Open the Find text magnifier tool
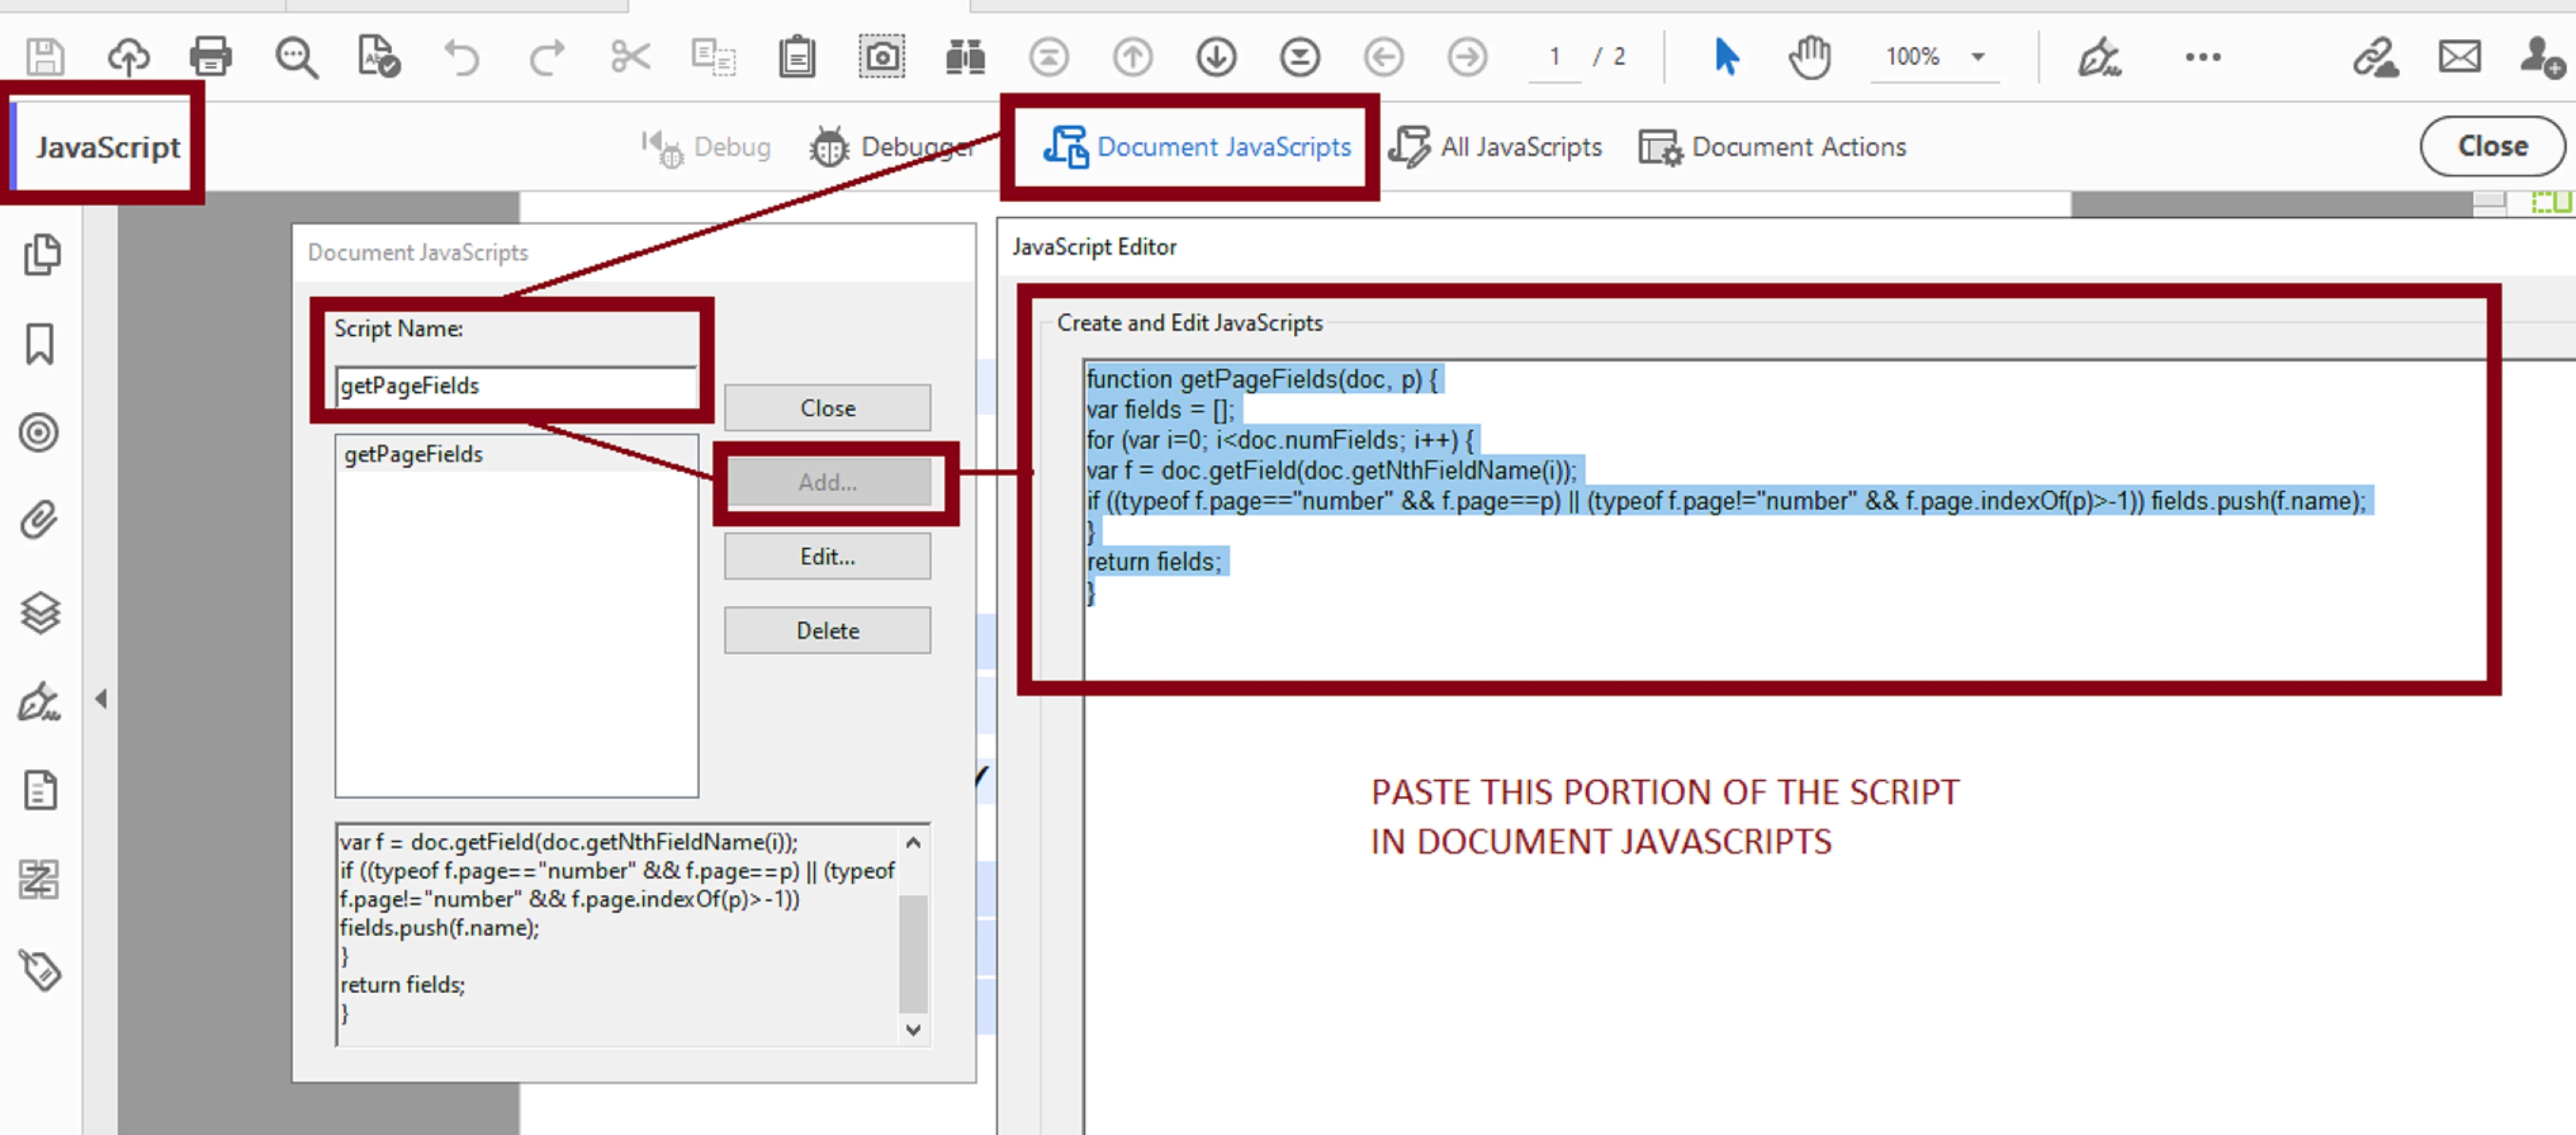This screenshot has height=1135, width=2576. (296, 57)
